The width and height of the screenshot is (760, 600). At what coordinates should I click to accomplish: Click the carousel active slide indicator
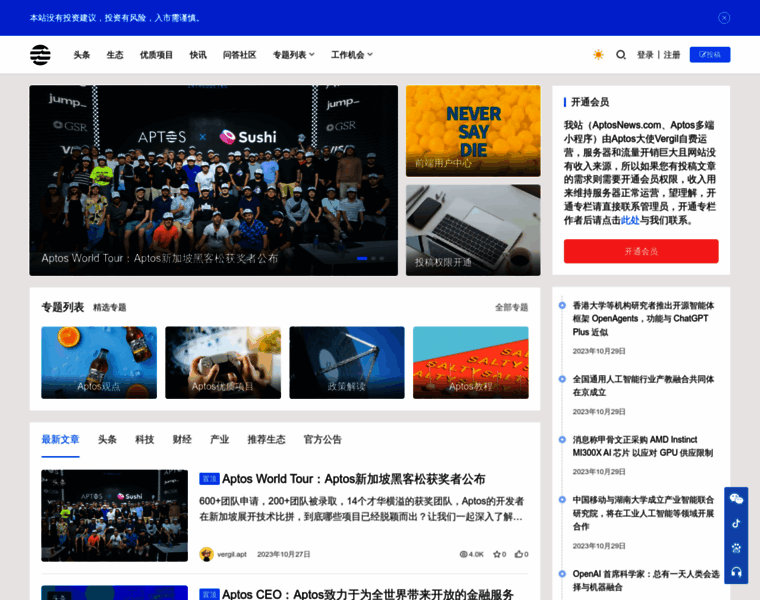[x=362, y=258]
